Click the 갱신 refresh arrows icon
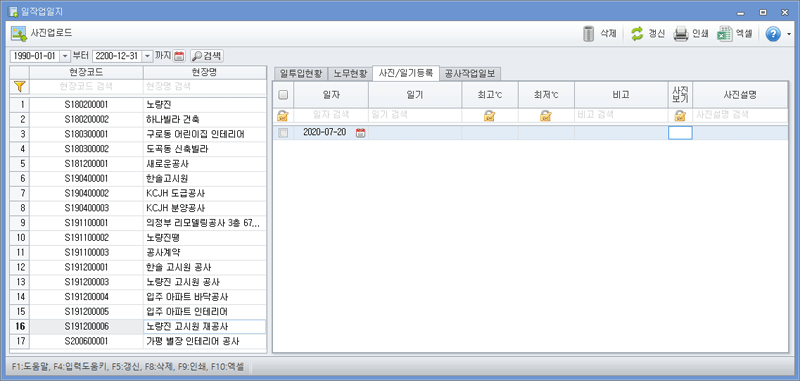The height and width of the screenshot is (381, 800). pos(637,34)
